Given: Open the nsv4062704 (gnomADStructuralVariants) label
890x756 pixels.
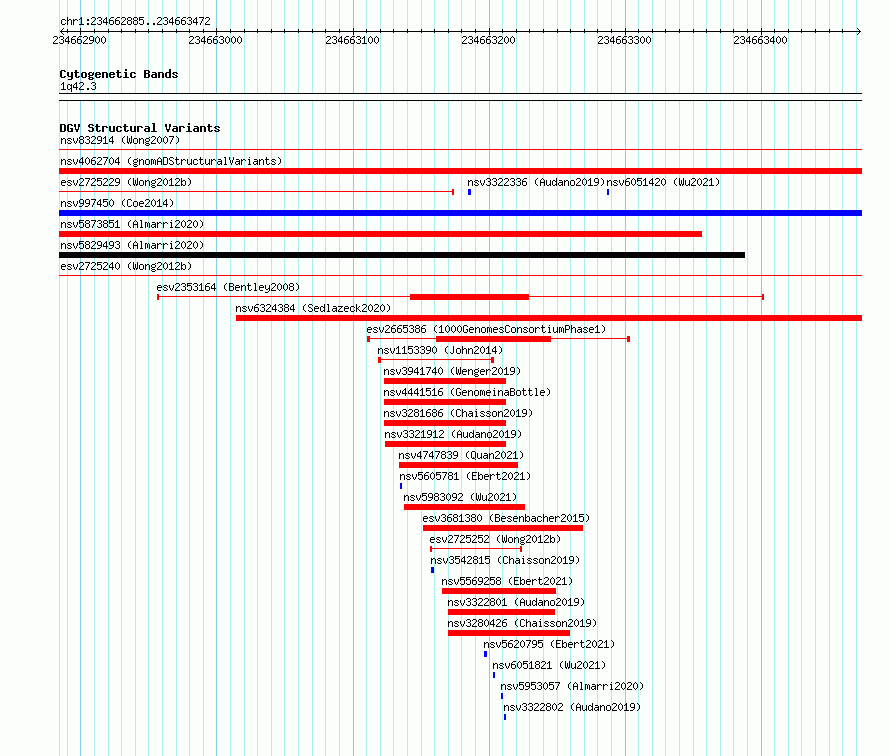Looking at the screenshot, I should coord(171,161).
